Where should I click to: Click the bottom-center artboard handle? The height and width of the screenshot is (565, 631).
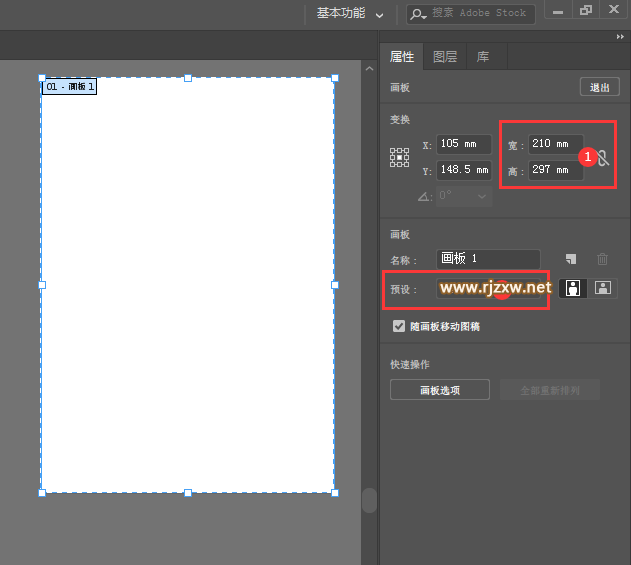(188, 493)
